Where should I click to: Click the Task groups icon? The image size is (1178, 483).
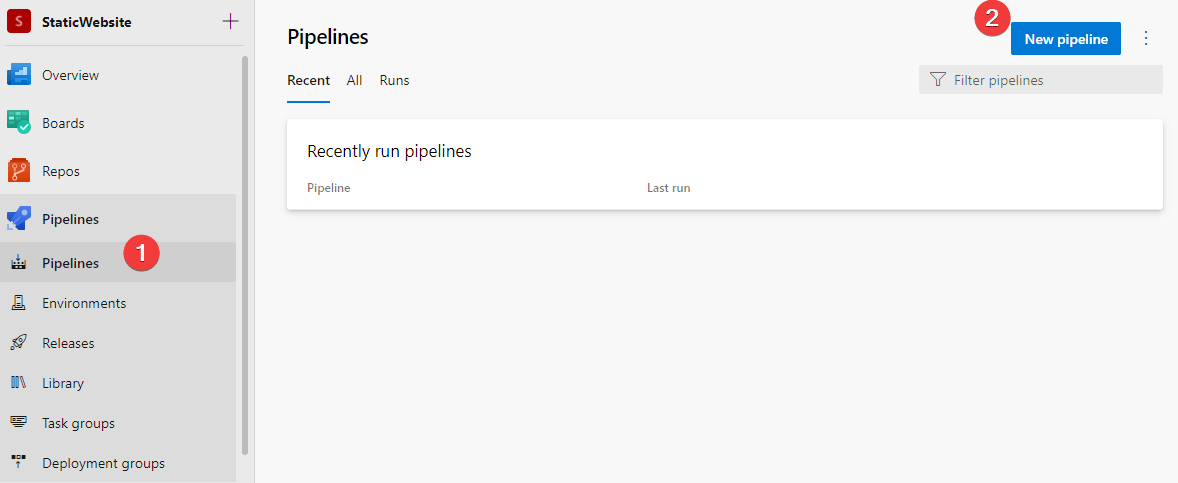pyautogui.click(x=18, y=423)
